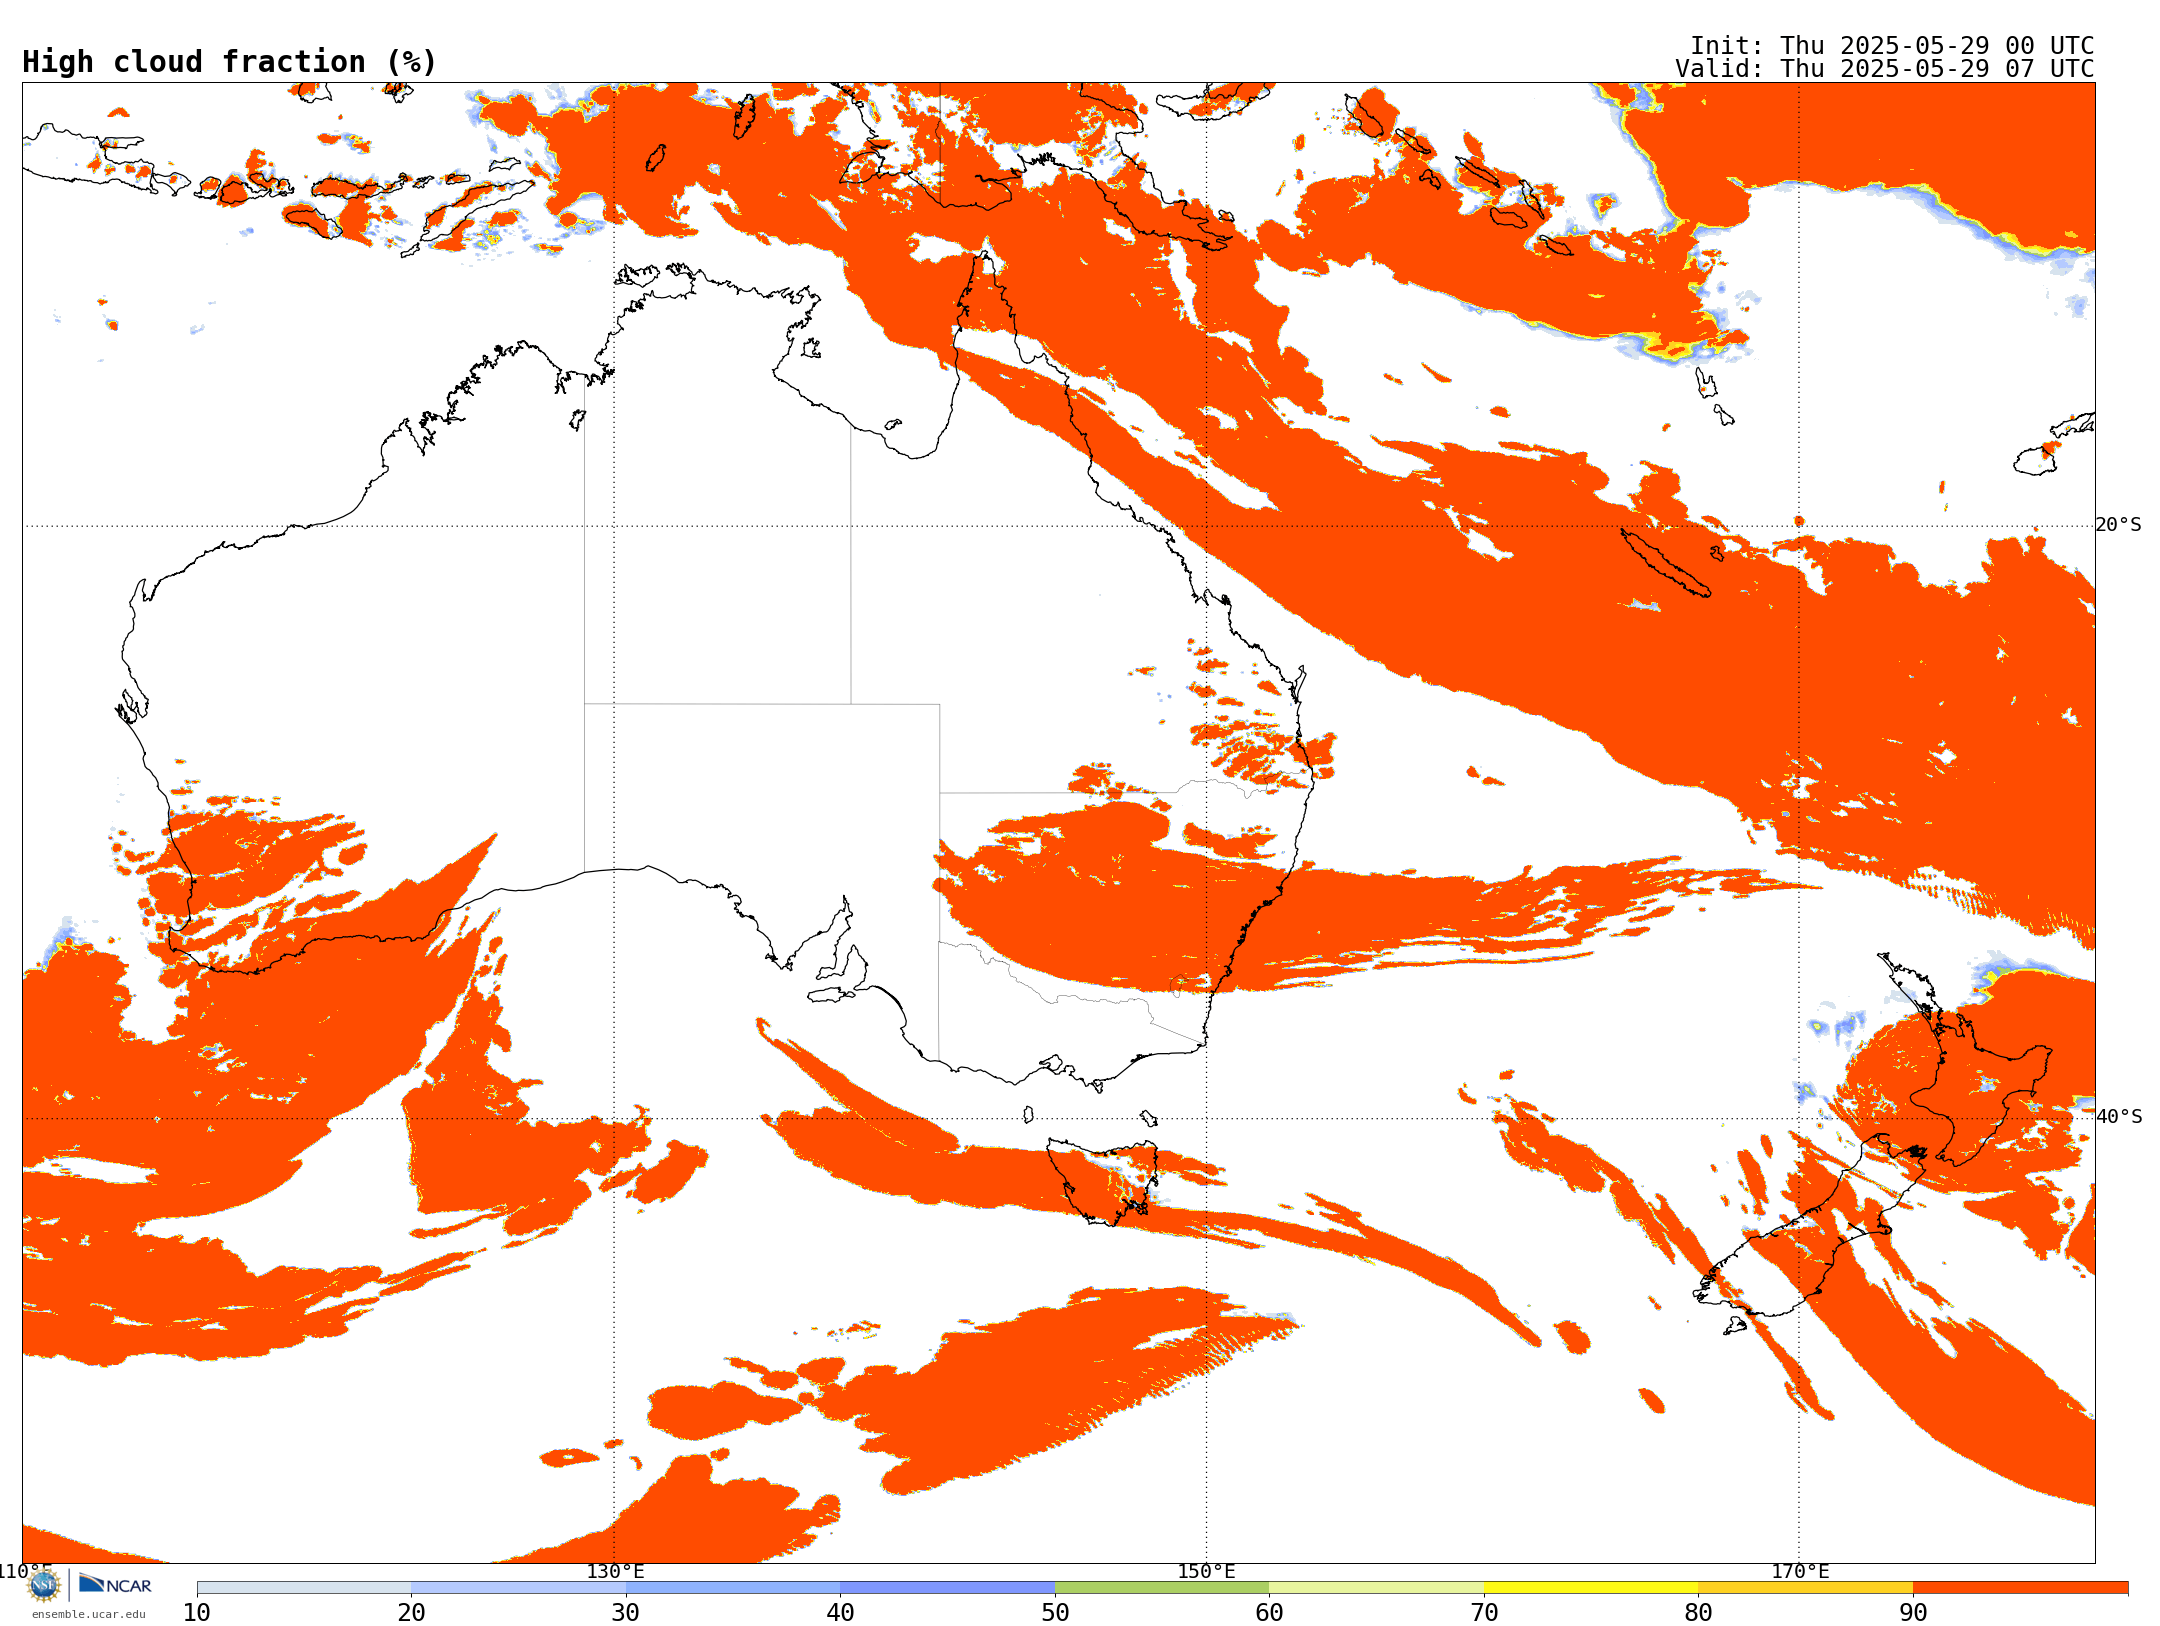Viewport: 2160px width, 1626px height.
Task: Click the 30-40 blue colorbar segment
Action: 733,1588
